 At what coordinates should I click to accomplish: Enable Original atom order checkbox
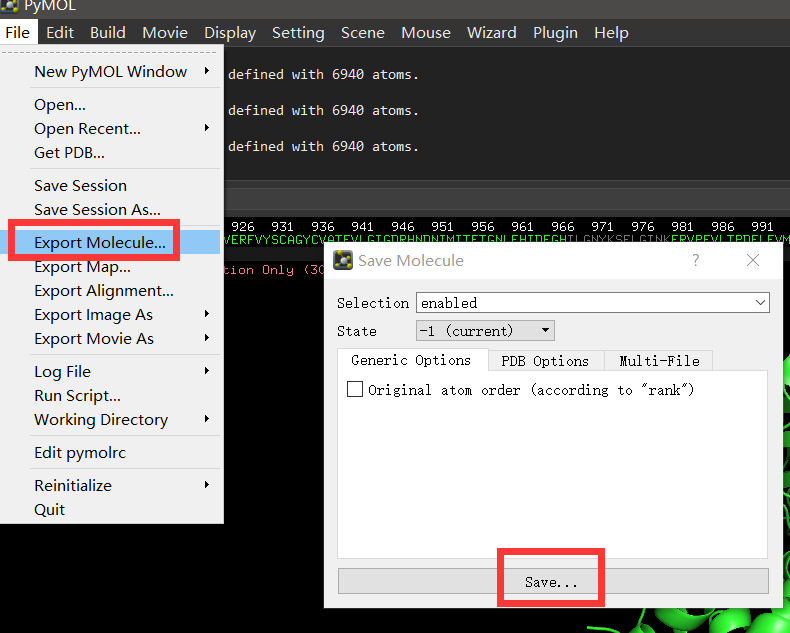coord(355,390)
